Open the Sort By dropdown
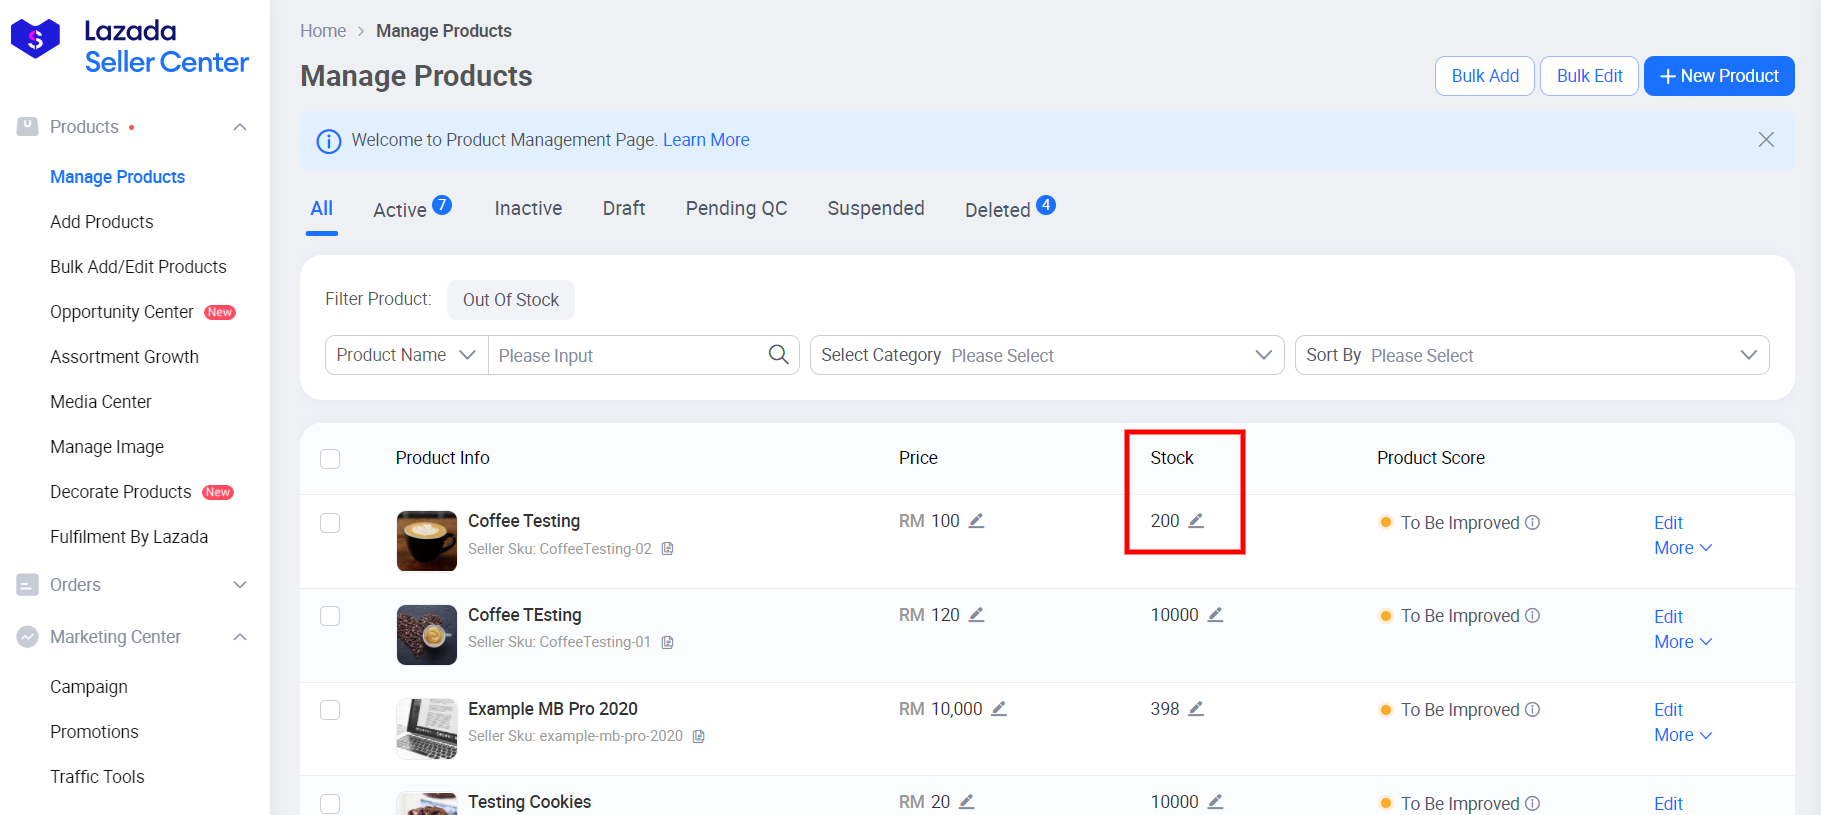This screenshot has width=1821, height=815. click(x=1532, y=355)
